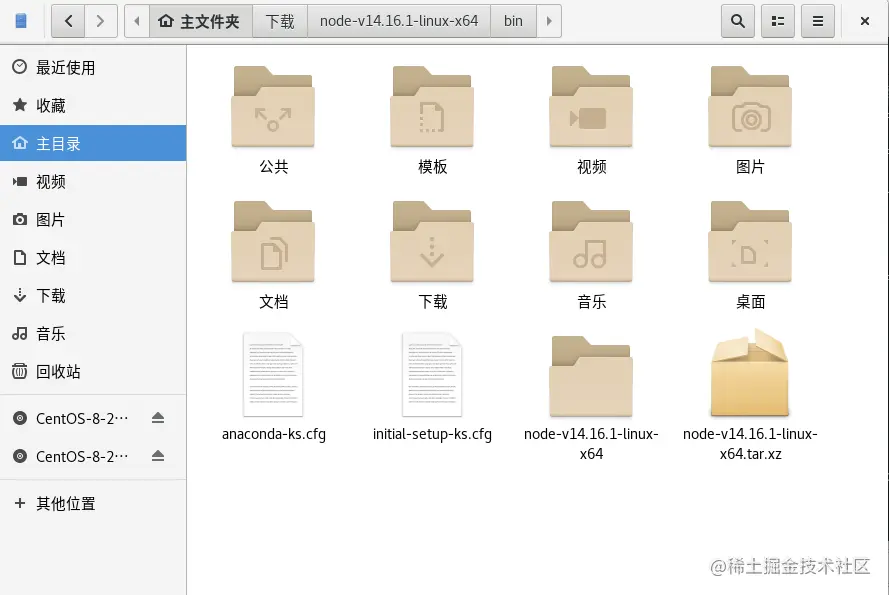This screenshot has height=595, width=889.
Task: Switch to list view layout
Action: [x=777, y=20]
